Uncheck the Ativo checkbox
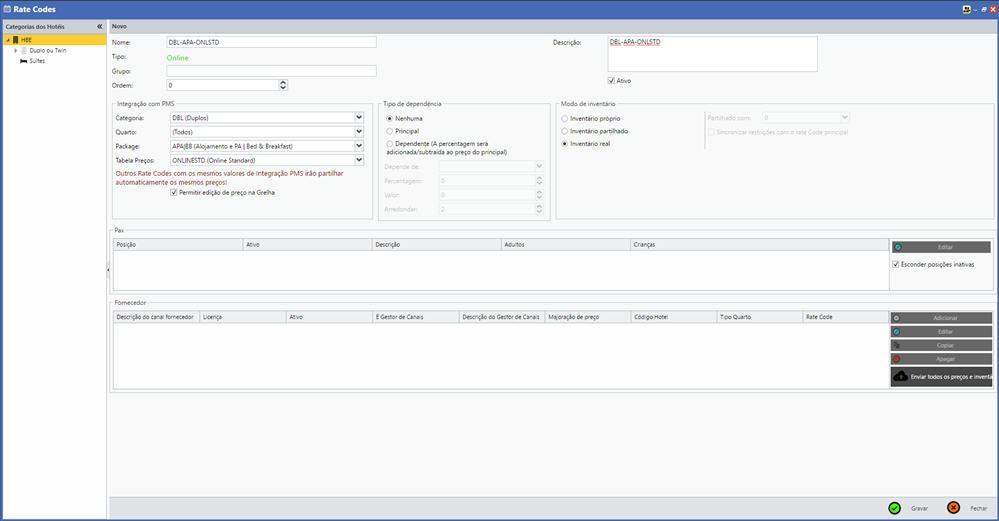The width and height of the screenshot is (999, 521). [612, 80]
